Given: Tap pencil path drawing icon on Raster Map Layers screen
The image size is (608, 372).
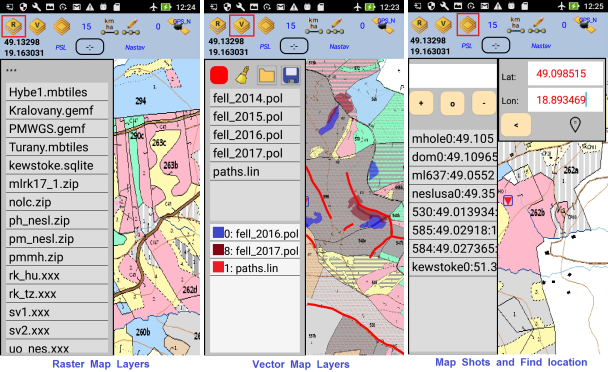Looking at the screenshot, I should point(131,26).
